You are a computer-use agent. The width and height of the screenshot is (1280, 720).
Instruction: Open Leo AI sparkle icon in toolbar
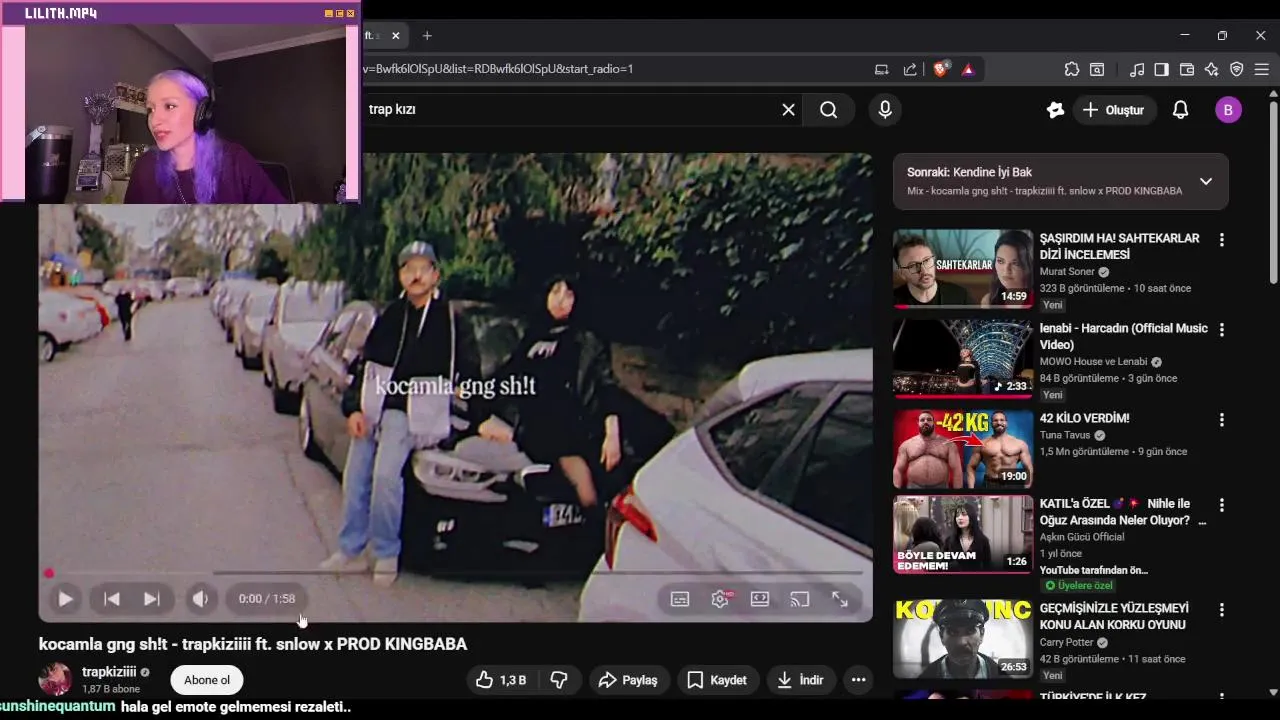(x=1212, y=69)
